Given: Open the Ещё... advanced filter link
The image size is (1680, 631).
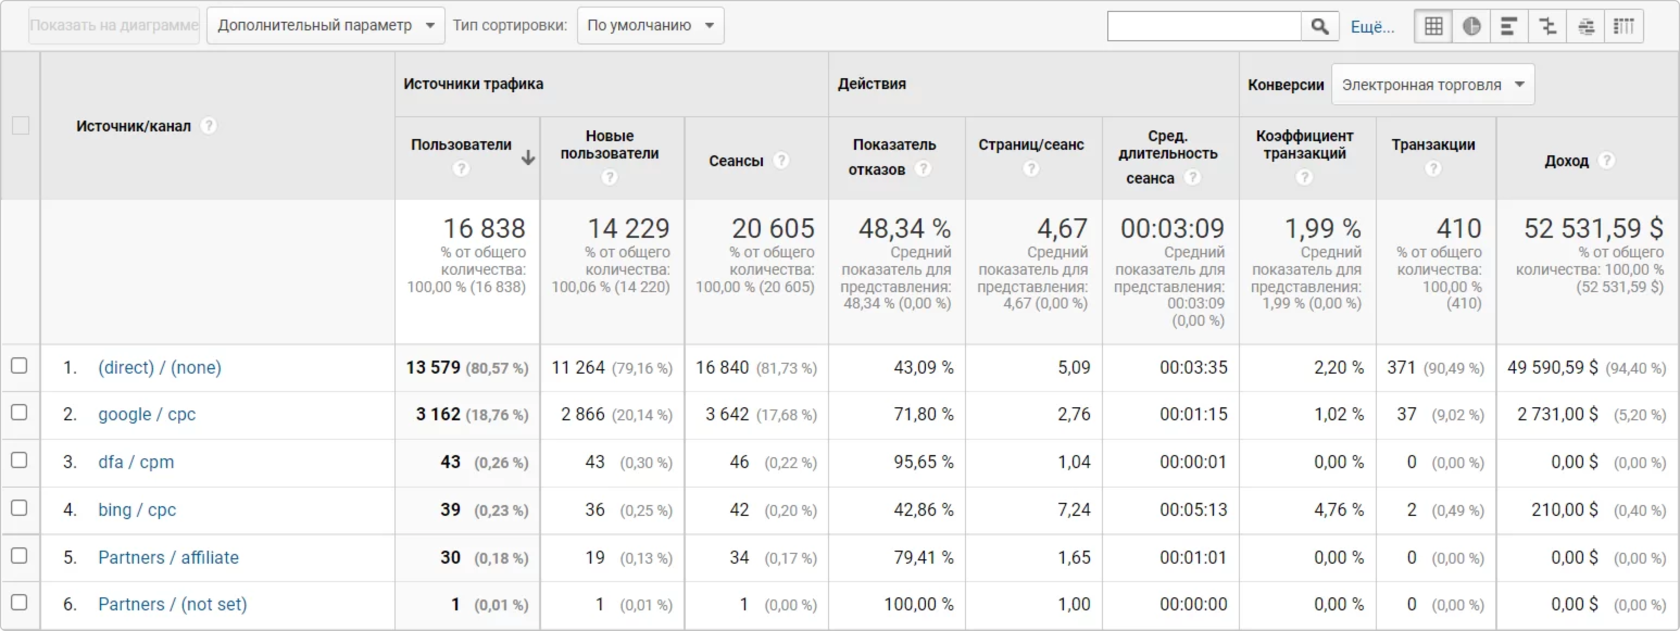Looking at the screenshot, I should pos(1372,27).
